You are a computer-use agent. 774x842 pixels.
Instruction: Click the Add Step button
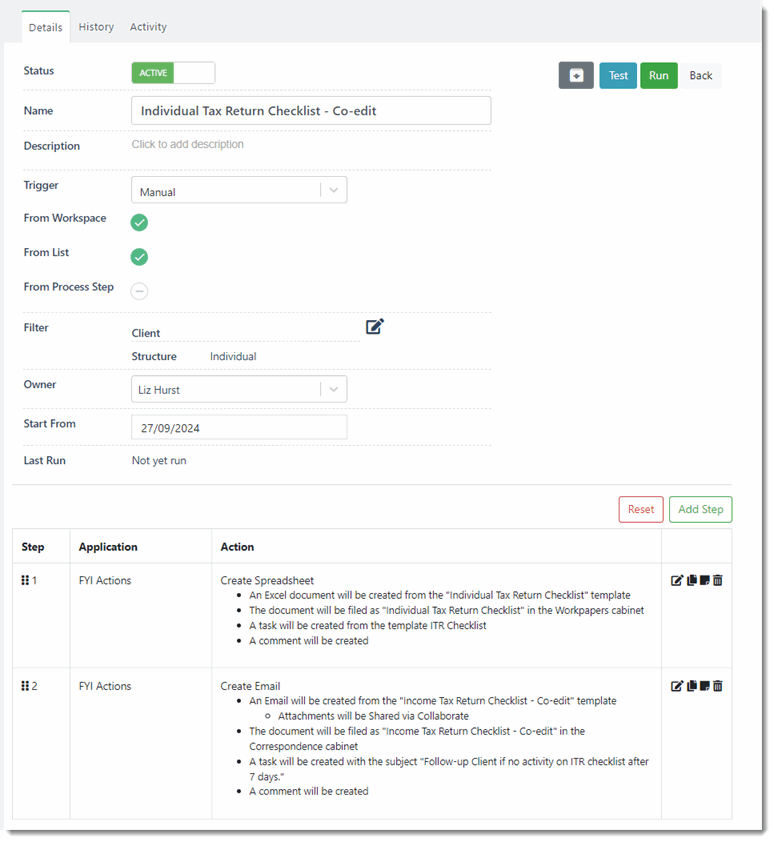point(700,509)
